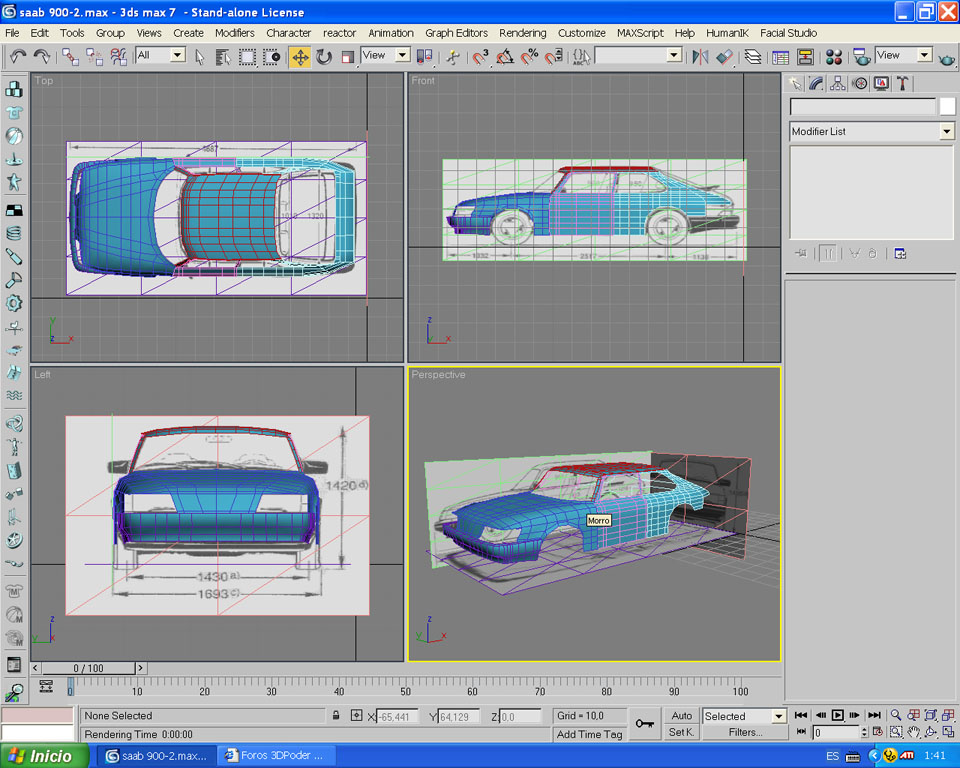This screenshot has height=768, width=960.
Task: Open the Modifiers menu
Action: point(234,33)
